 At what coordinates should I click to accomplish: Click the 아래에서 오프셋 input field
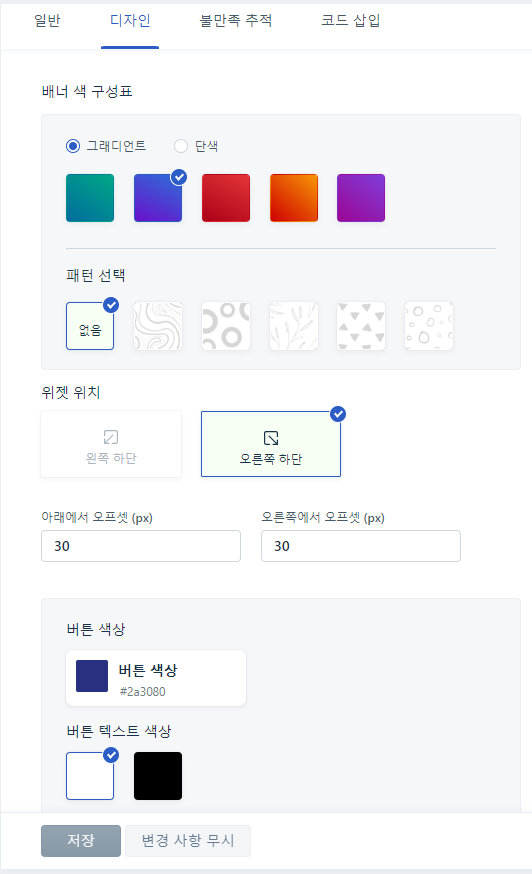pos(141,546)
